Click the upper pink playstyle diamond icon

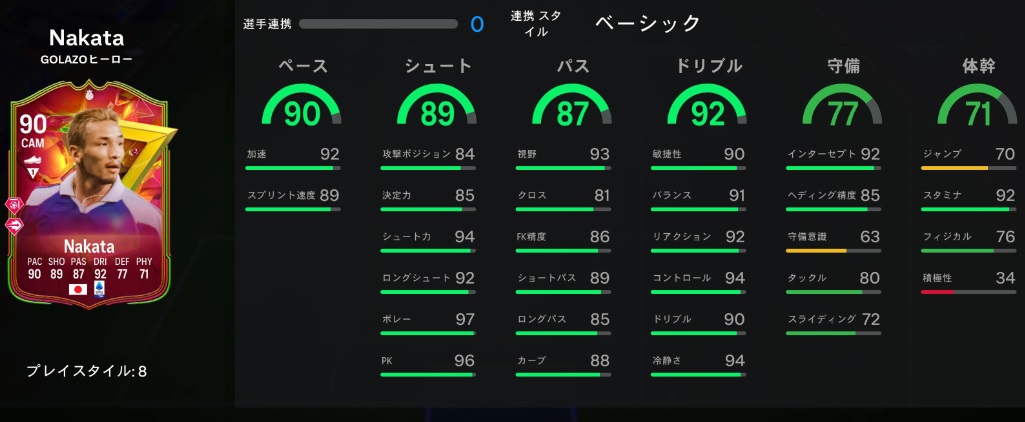click(x=15, y=205)
